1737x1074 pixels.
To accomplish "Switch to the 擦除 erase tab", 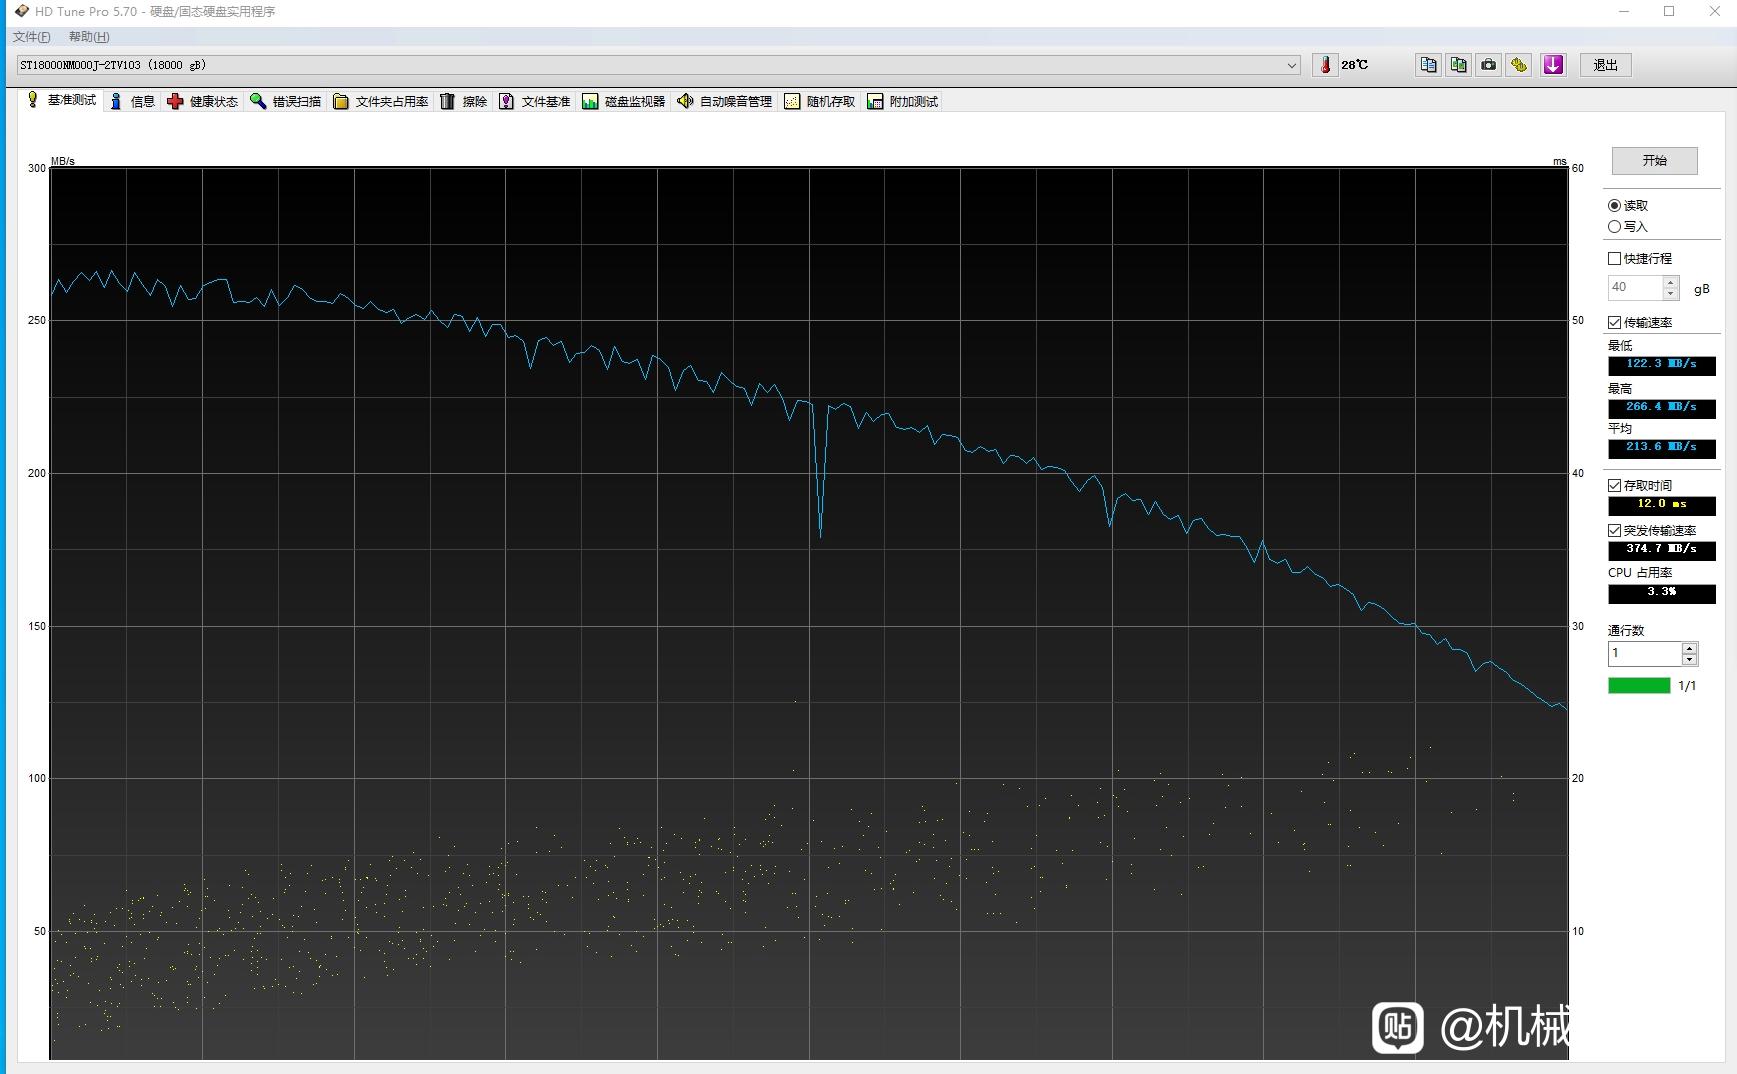I will (463, 101).
